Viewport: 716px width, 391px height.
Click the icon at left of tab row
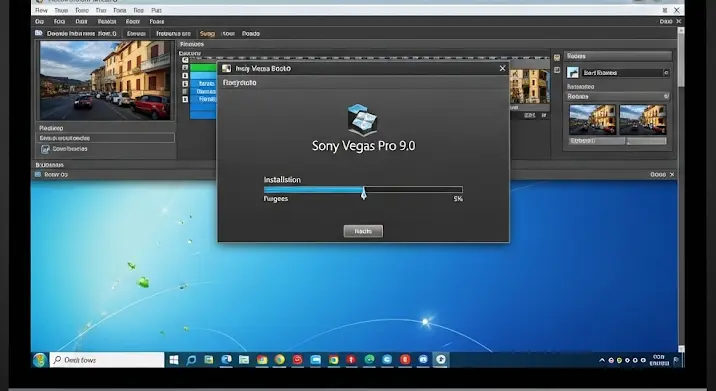tap(39, 33)
